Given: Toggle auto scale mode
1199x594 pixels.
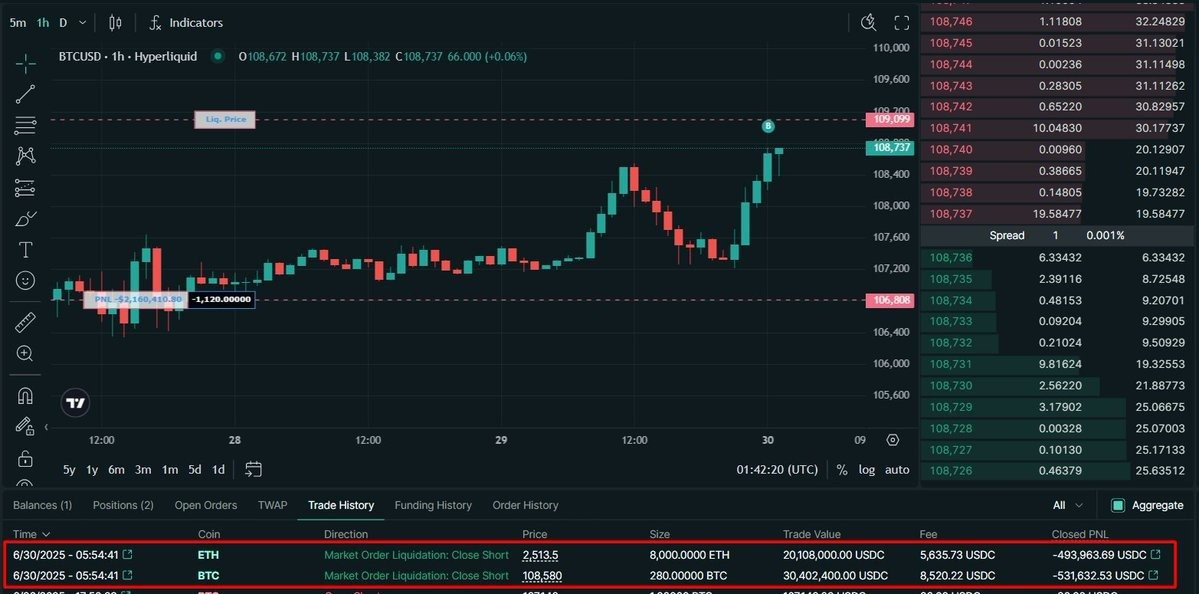Looking at the screenshot, I should (897, 469).
